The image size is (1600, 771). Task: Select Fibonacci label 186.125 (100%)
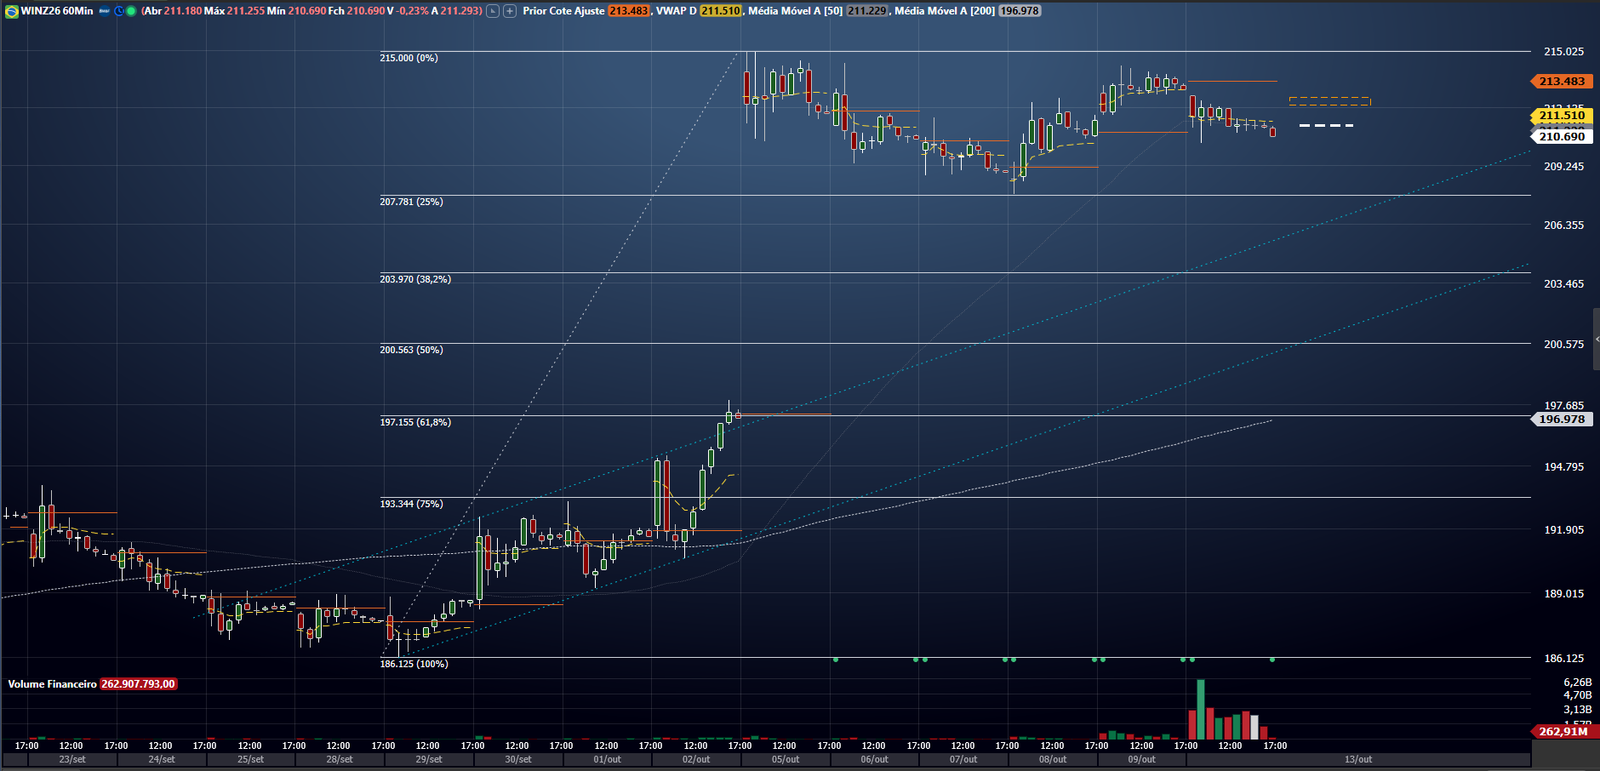point(414,664)
